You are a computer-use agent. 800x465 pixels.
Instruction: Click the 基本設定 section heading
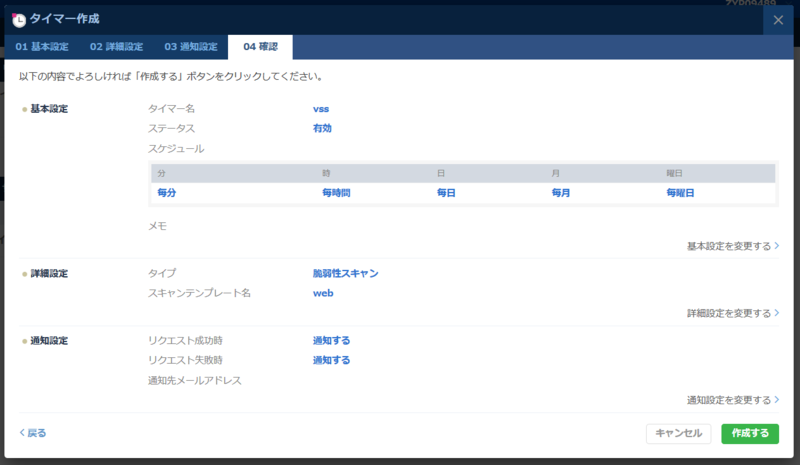pos(49,109)
